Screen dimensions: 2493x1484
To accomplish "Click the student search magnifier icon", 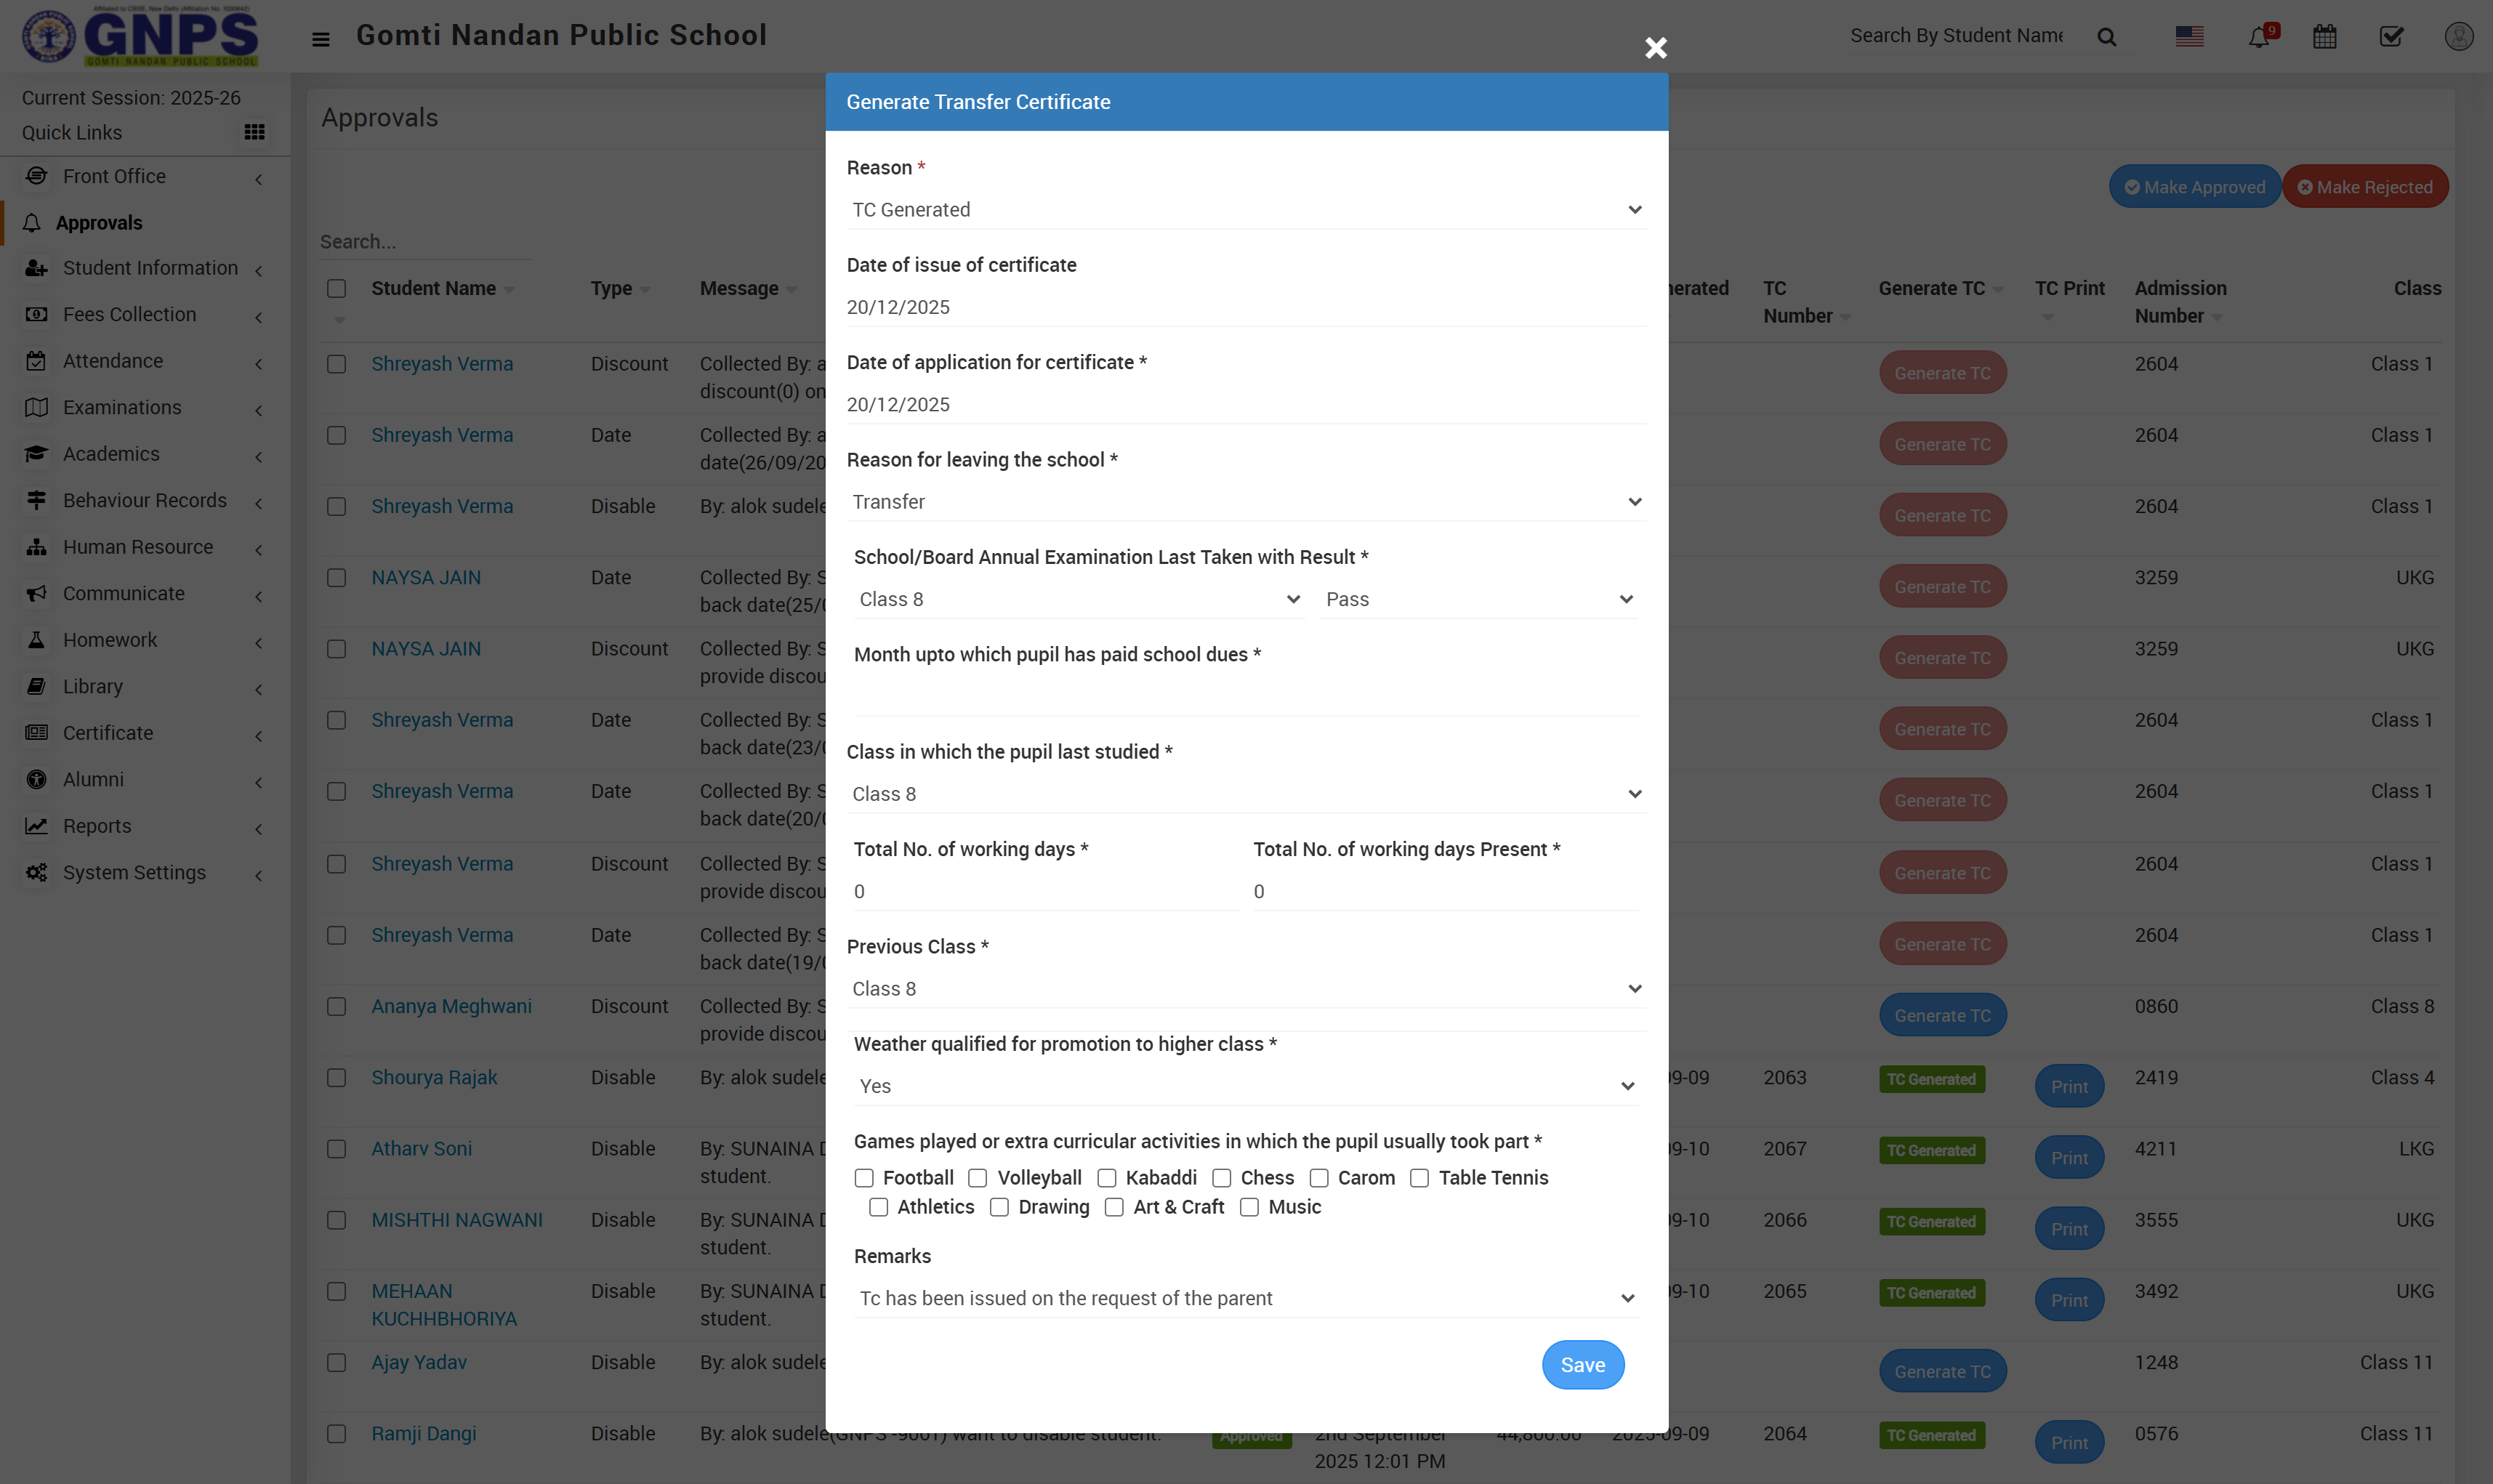I will 2106,37.
